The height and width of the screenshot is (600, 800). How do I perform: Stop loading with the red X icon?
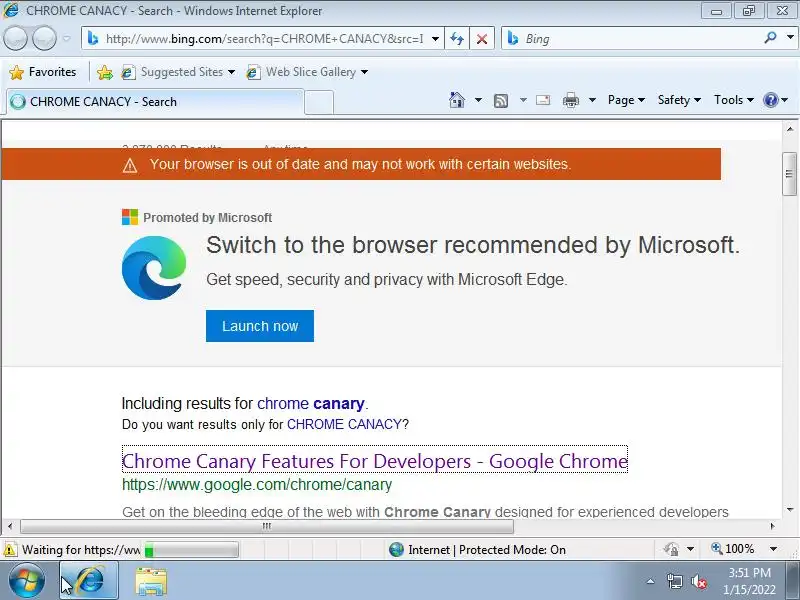[481, 39]
